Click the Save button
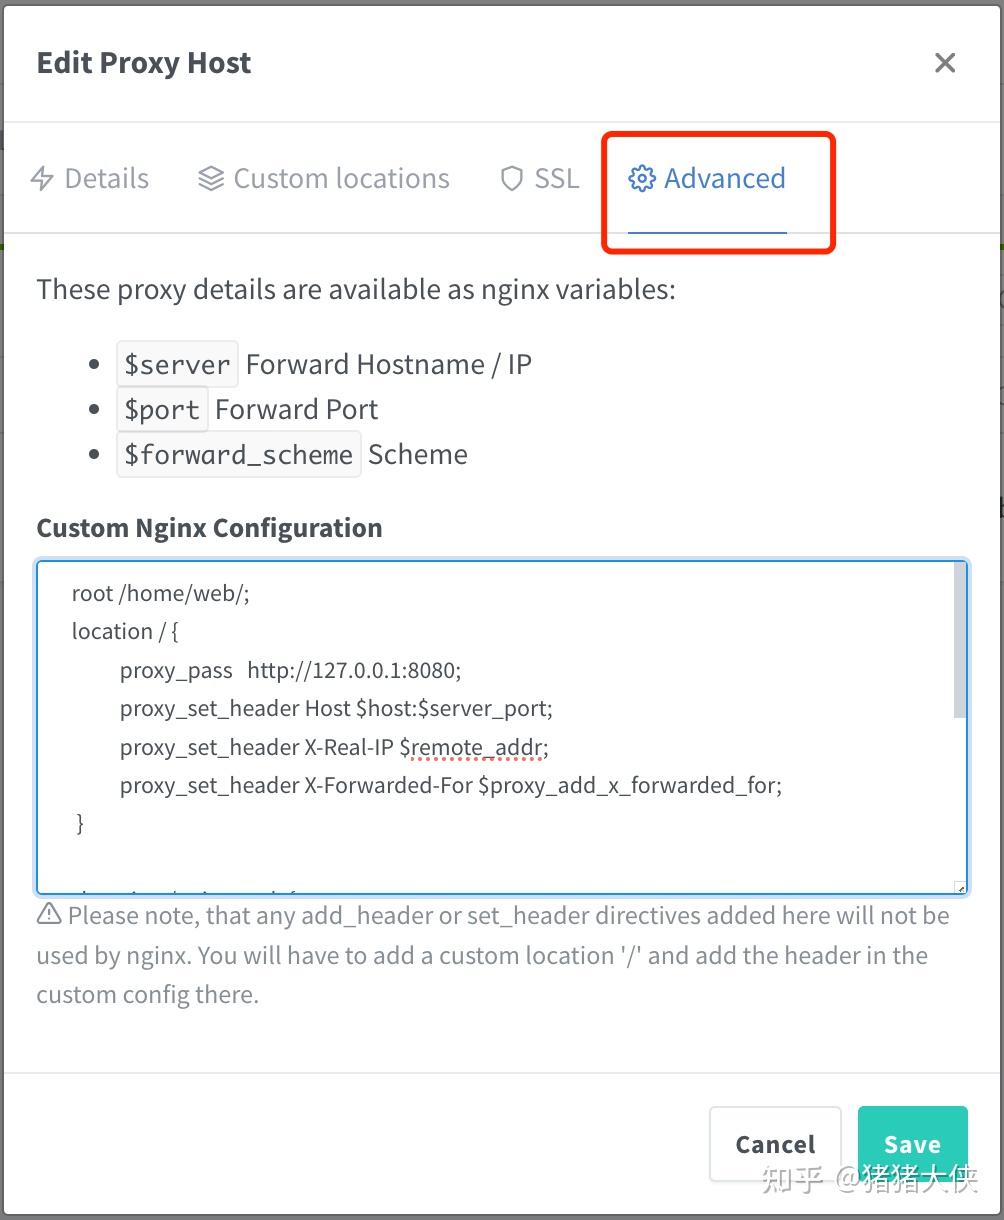The height and width of the screenshot is (1220, 1004). (911, 1143)
